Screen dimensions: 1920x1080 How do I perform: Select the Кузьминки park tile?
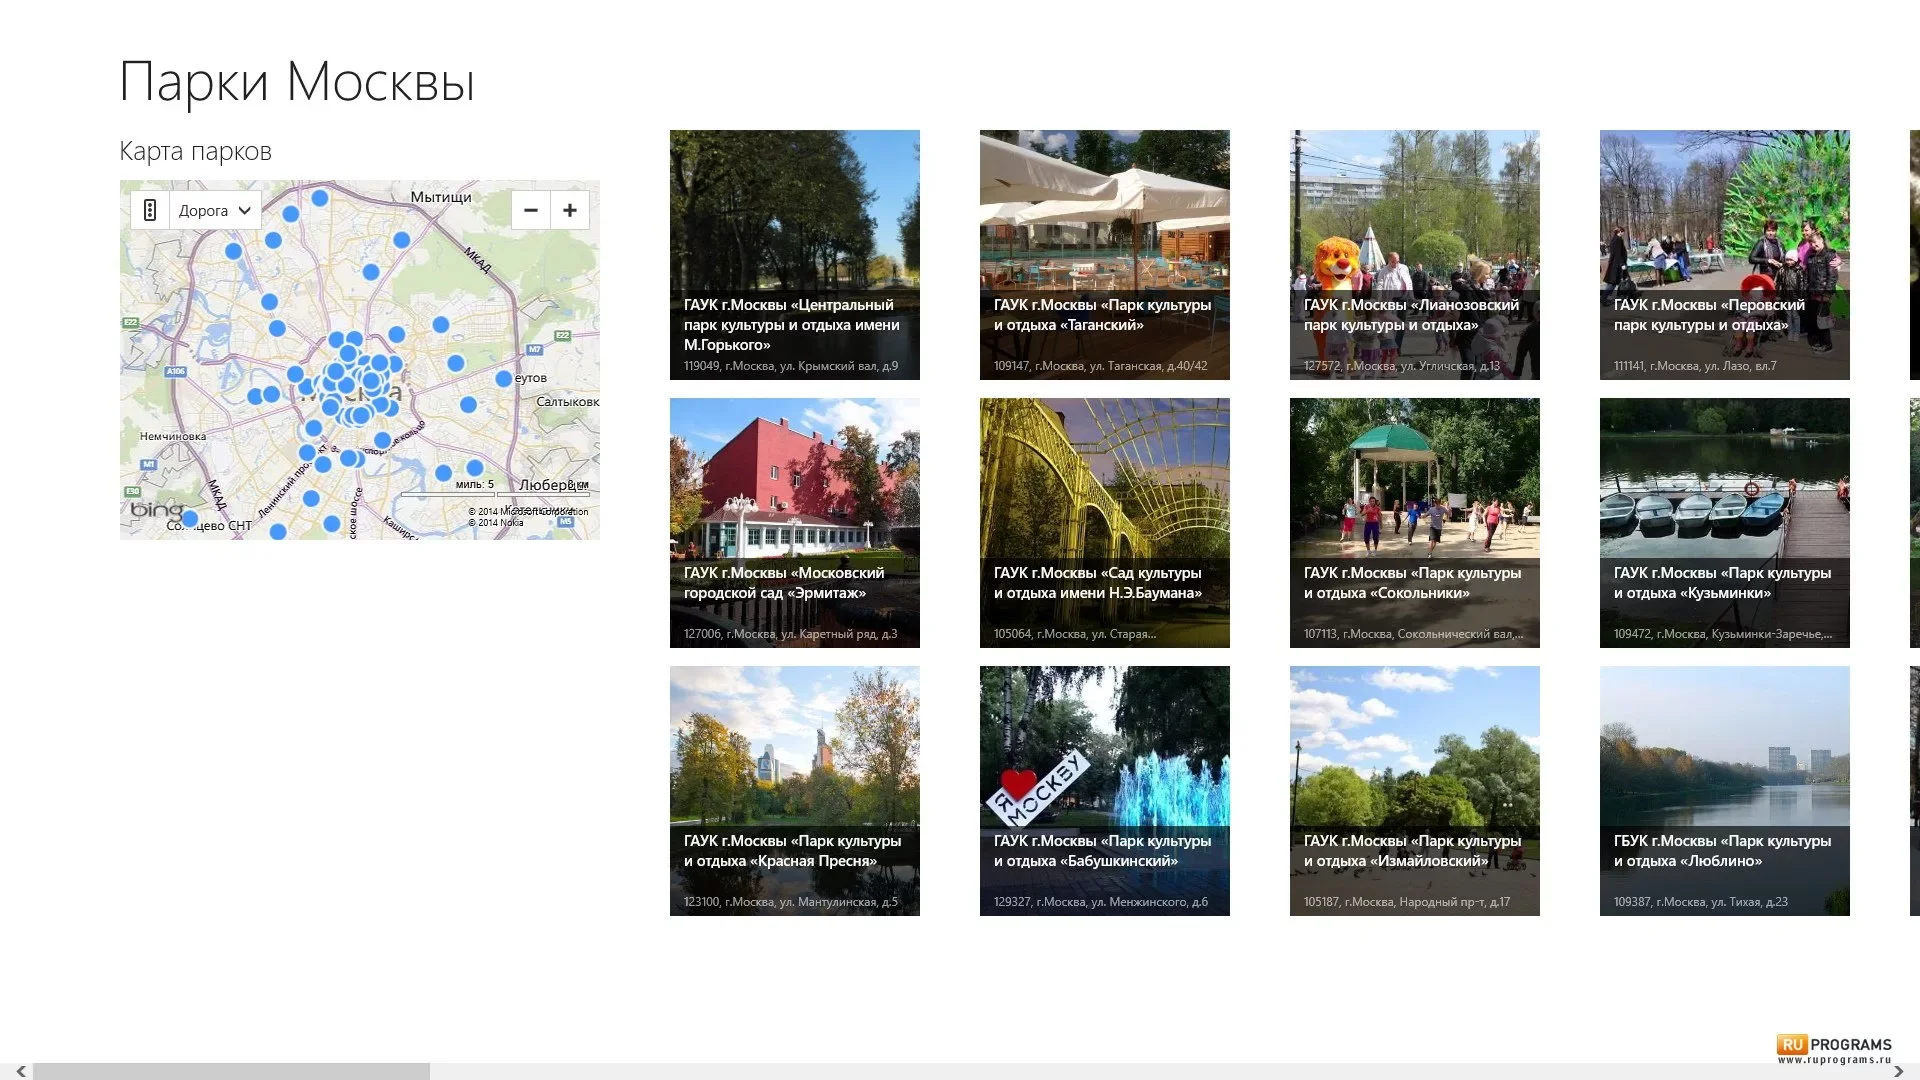1725,523
